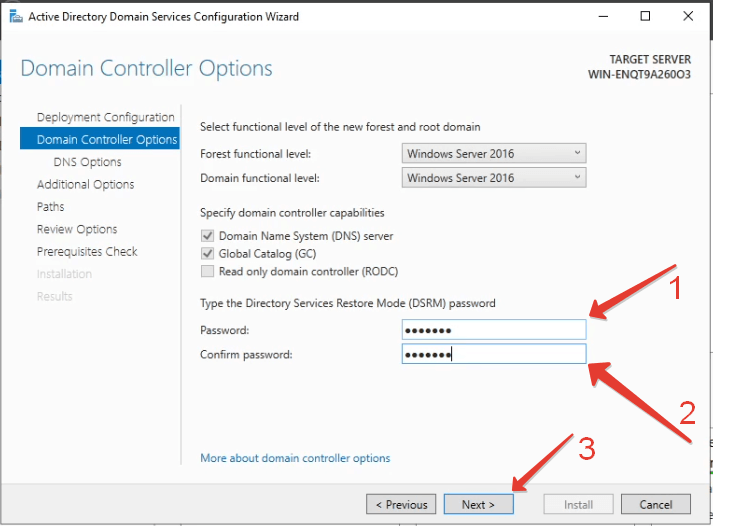The image size is (746, 526).
Task: Close the configuration wizard window
Action: click(688, 16)
